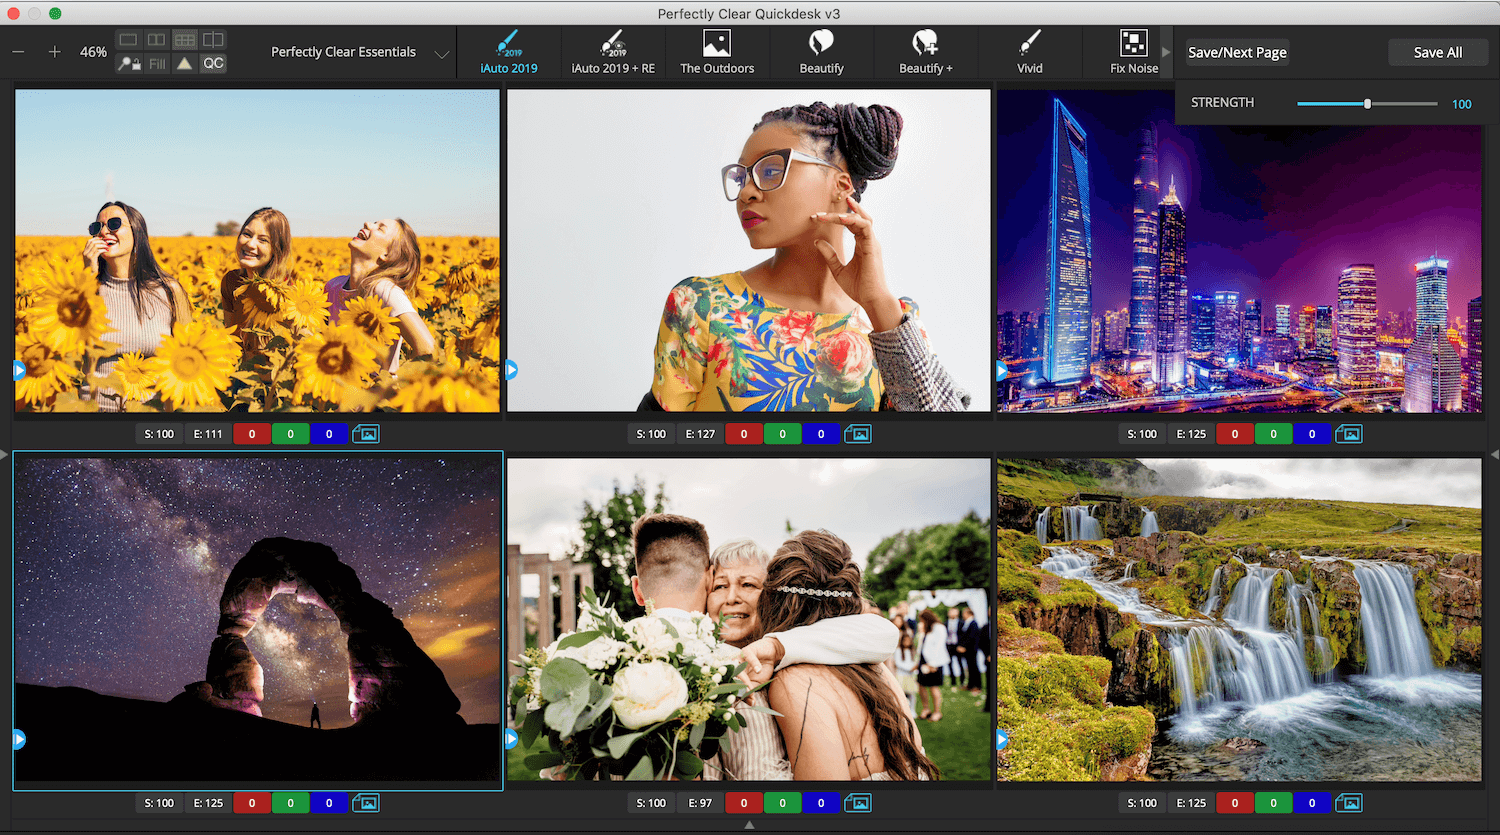Click the zoom out minus icon
The height and width of the screenshot is (835, 1500).
[x=19, y=52]
